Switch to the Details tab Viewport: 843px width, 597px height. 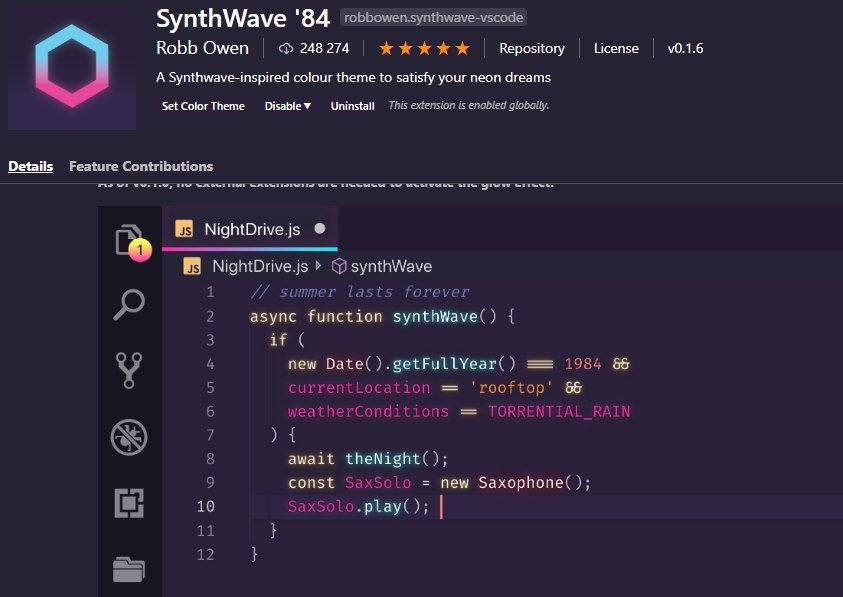pyautogui.click(x=31, y=166)
